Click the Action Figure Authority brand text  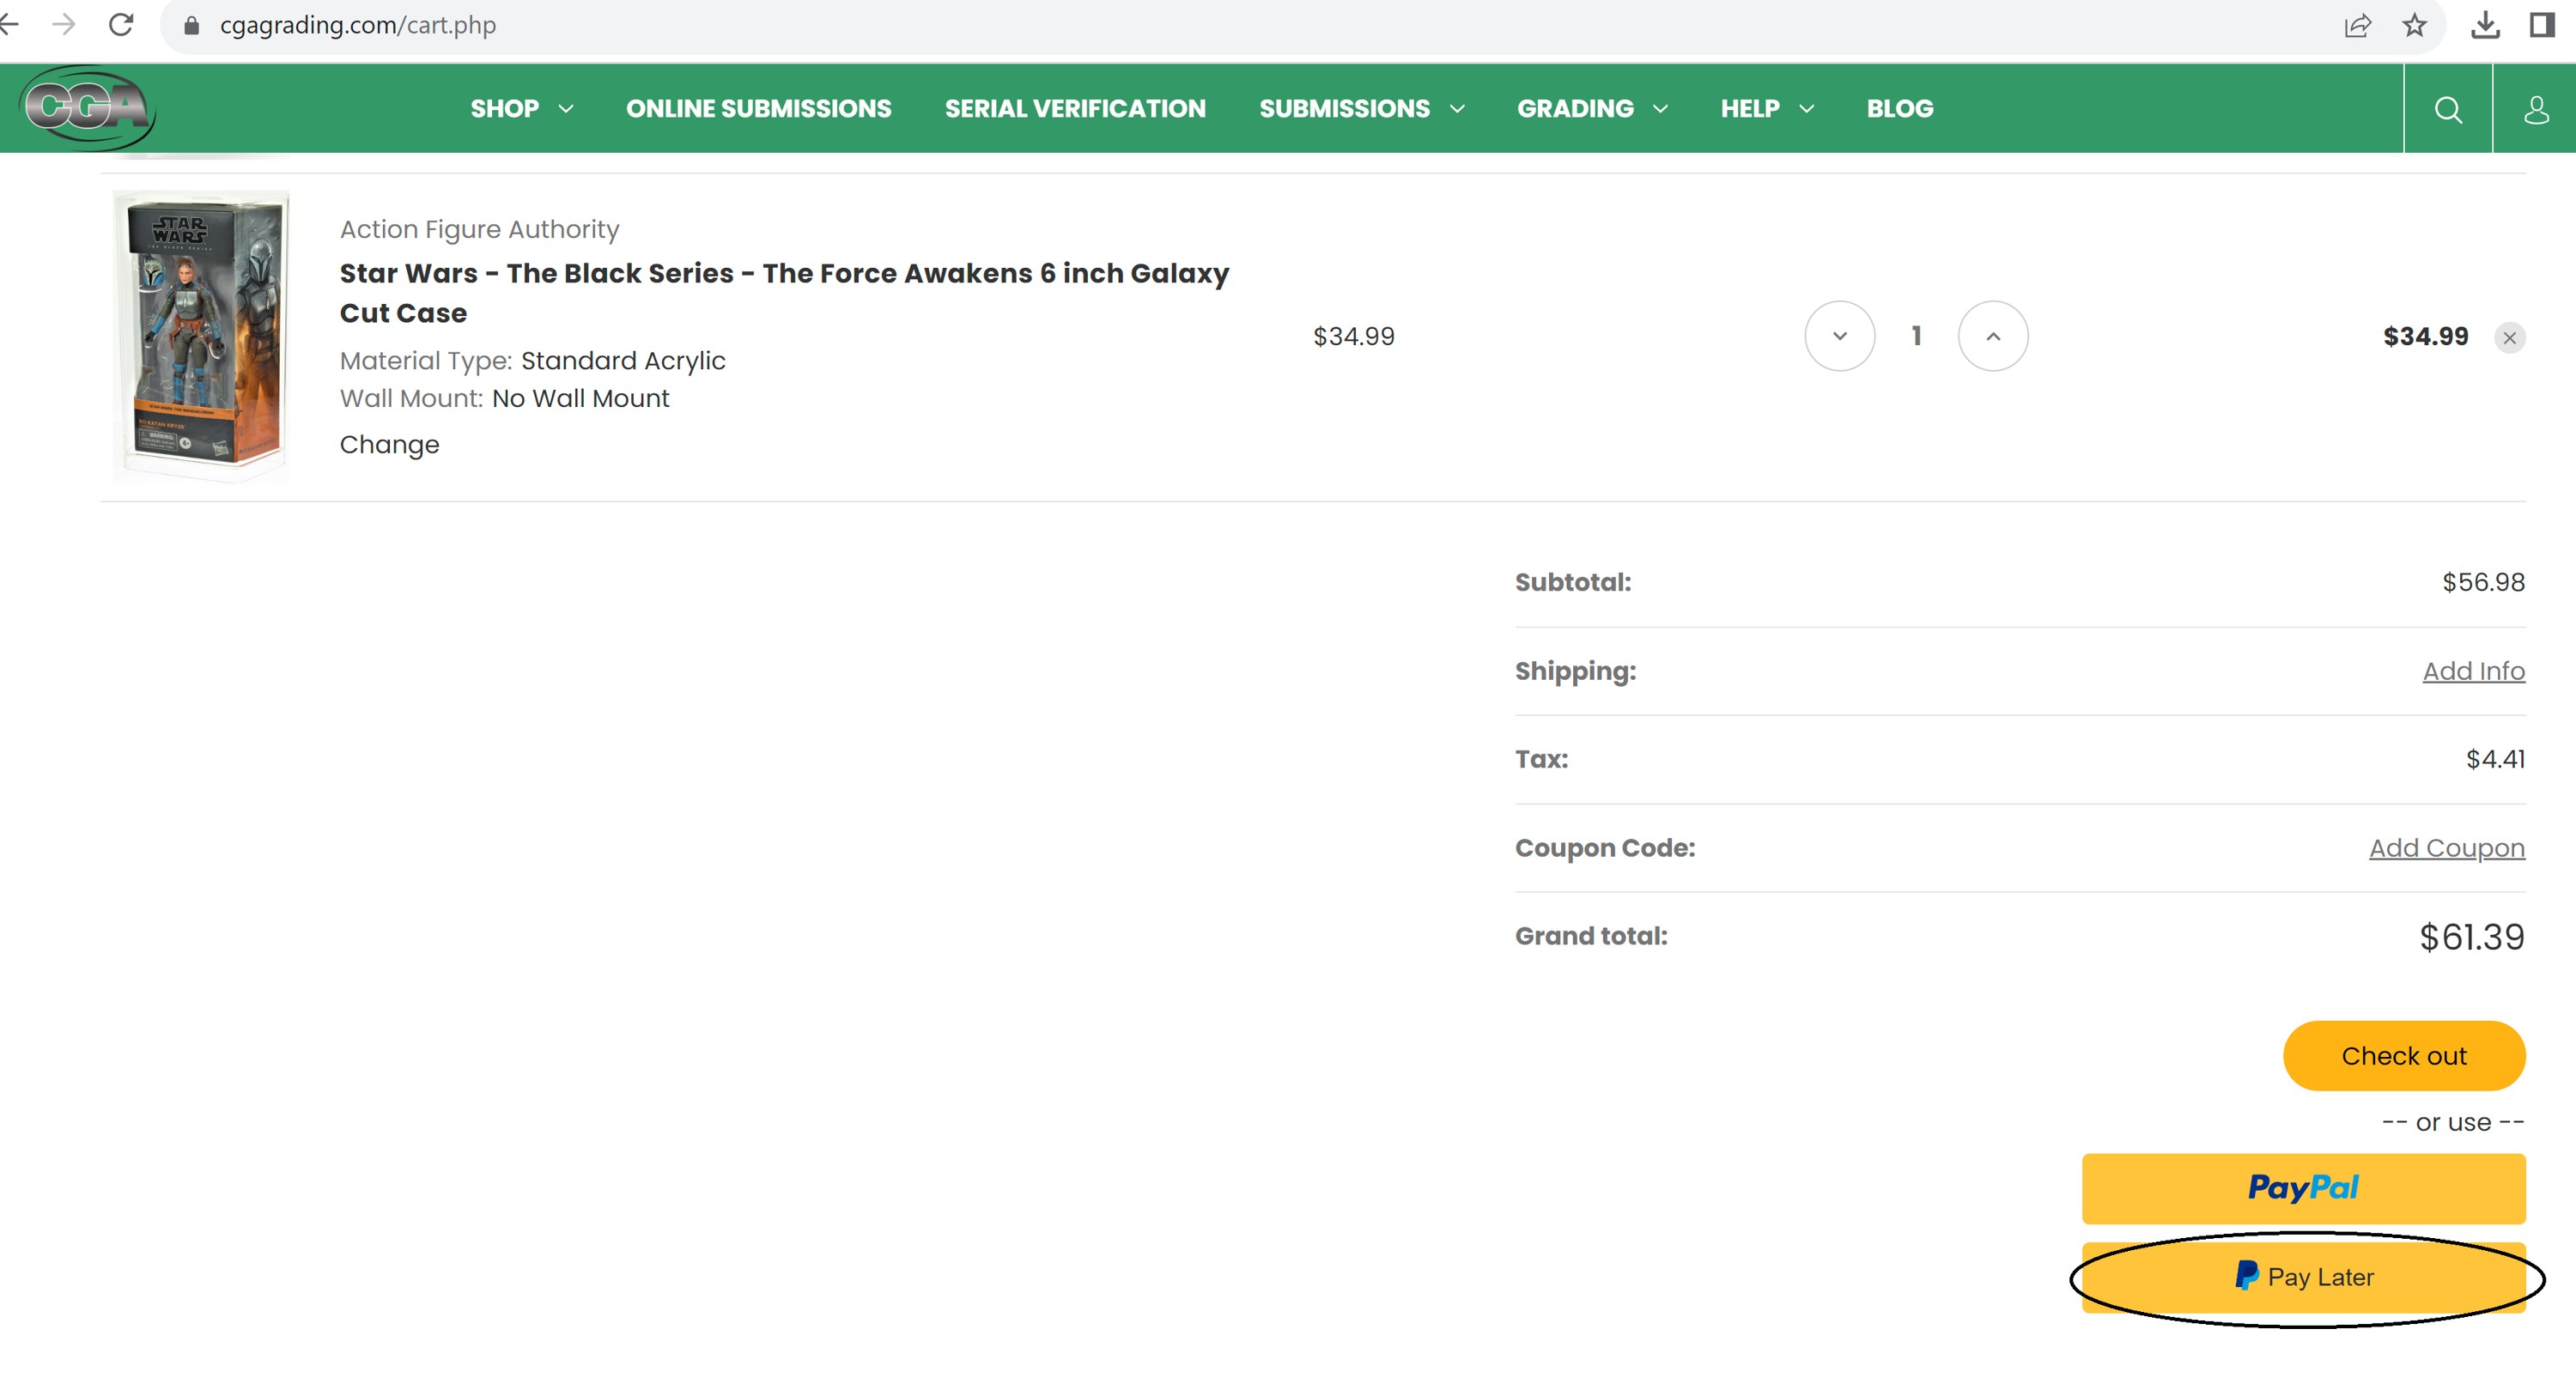pos(479,229)
